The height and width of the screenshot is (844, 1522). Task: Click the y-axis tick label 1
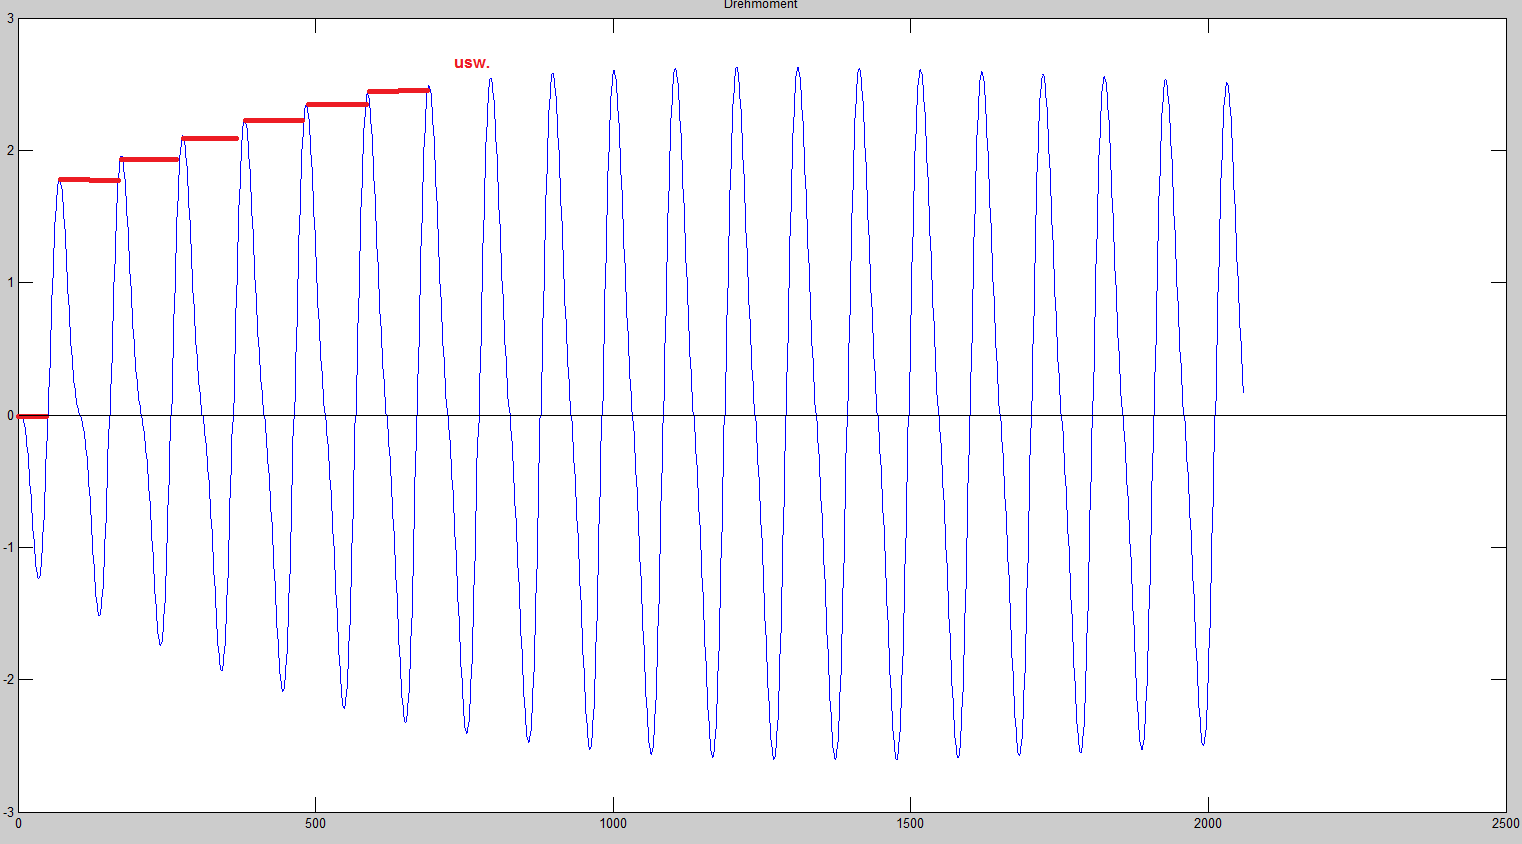click(x=10, y=283)
